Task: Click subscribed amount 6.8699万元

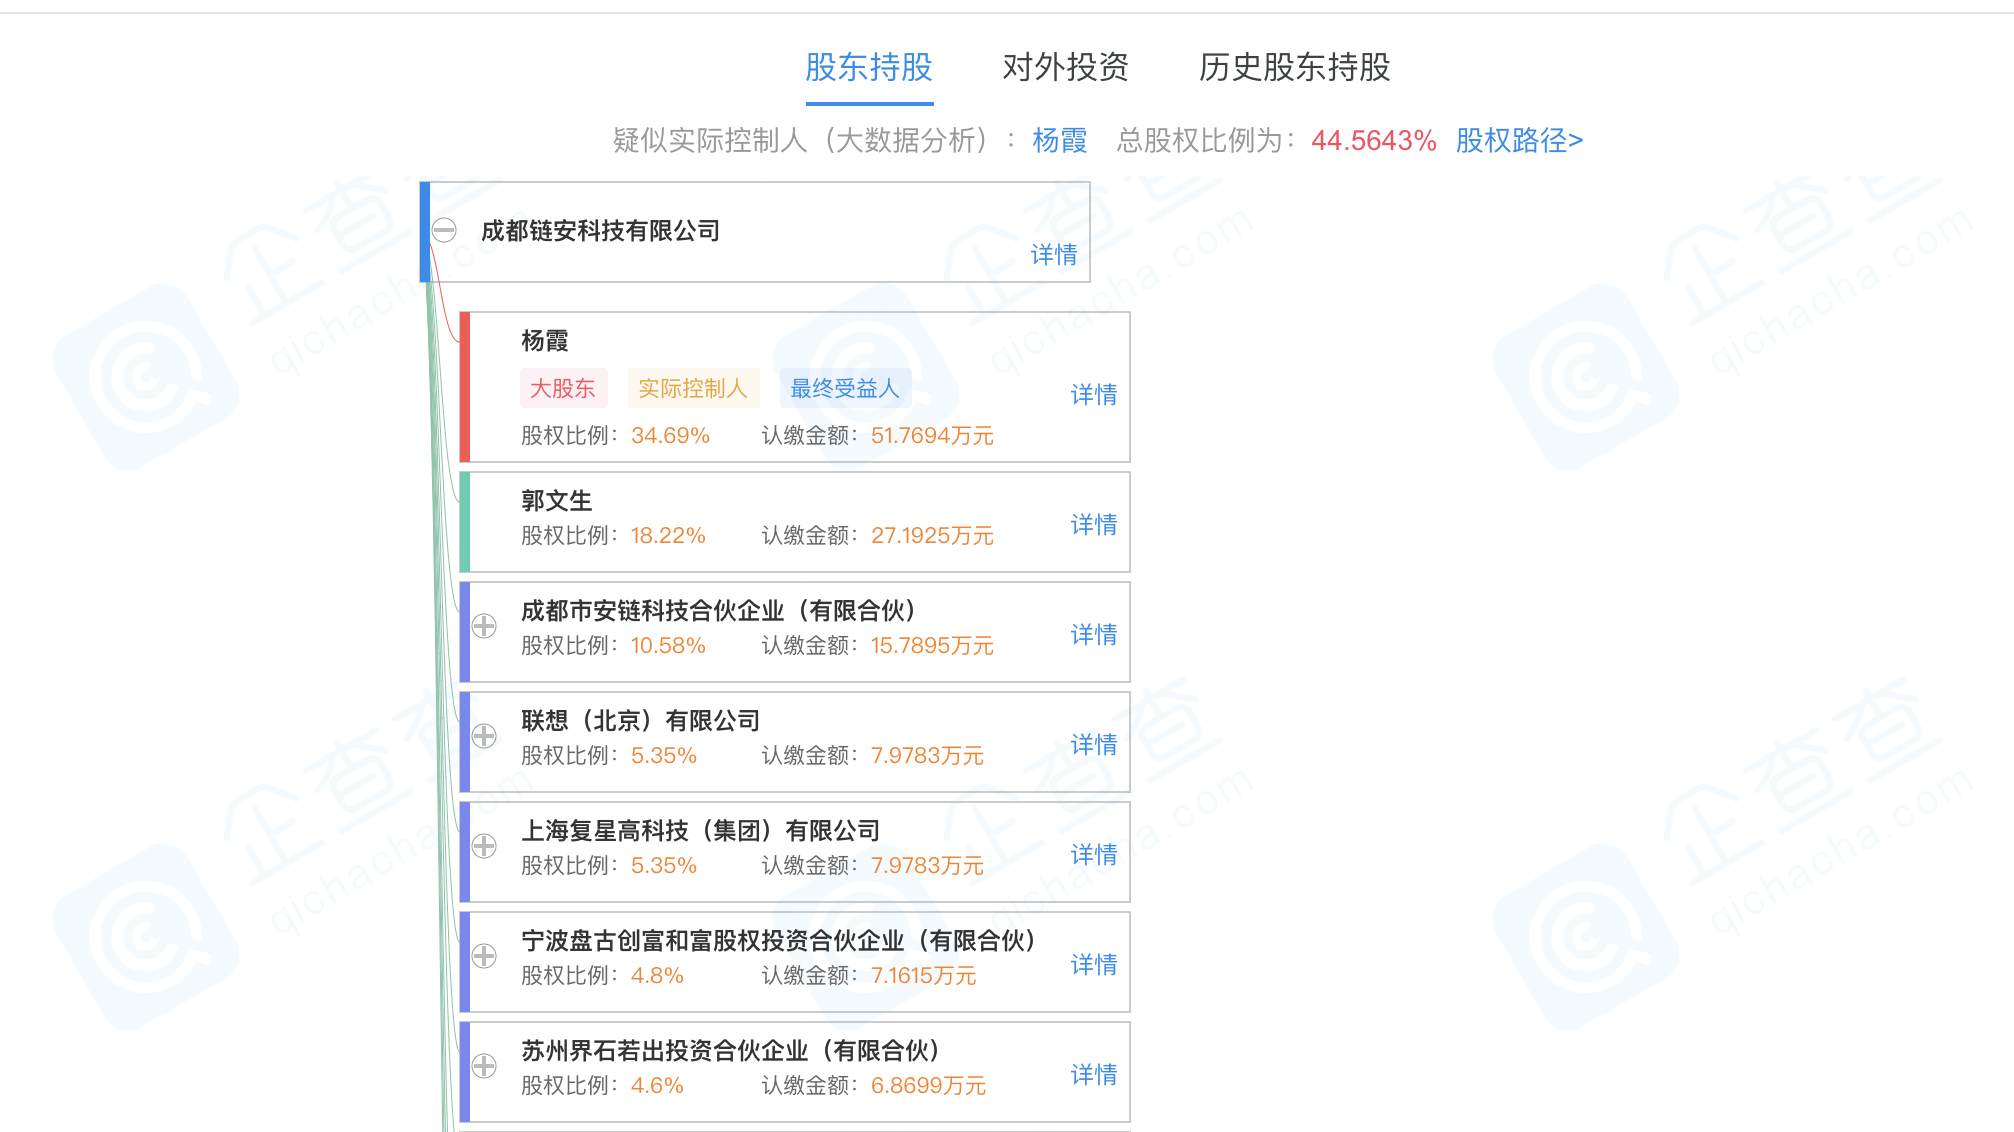Action: 928,1086
